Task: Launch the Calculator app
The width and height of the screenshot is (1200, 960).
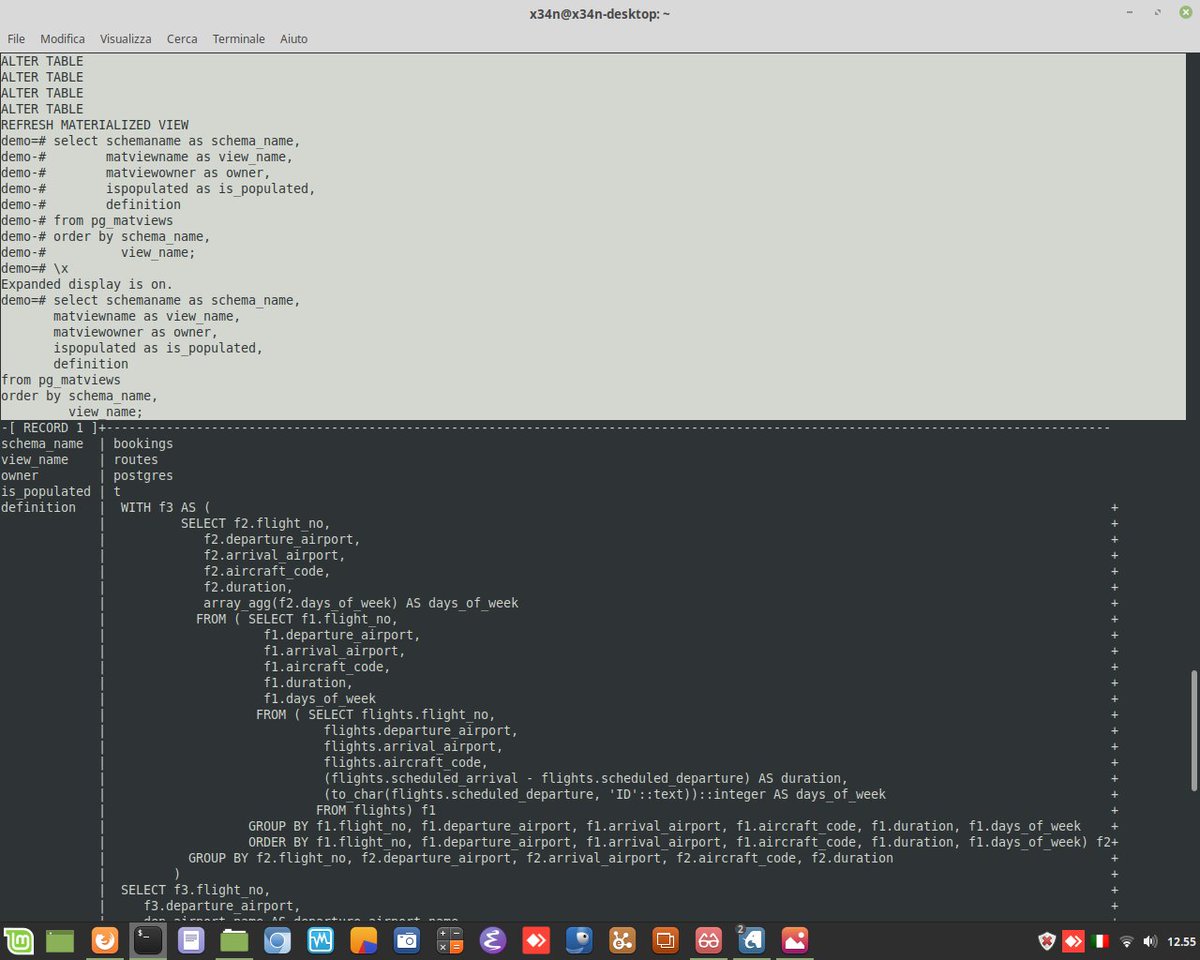Action: 449,940
